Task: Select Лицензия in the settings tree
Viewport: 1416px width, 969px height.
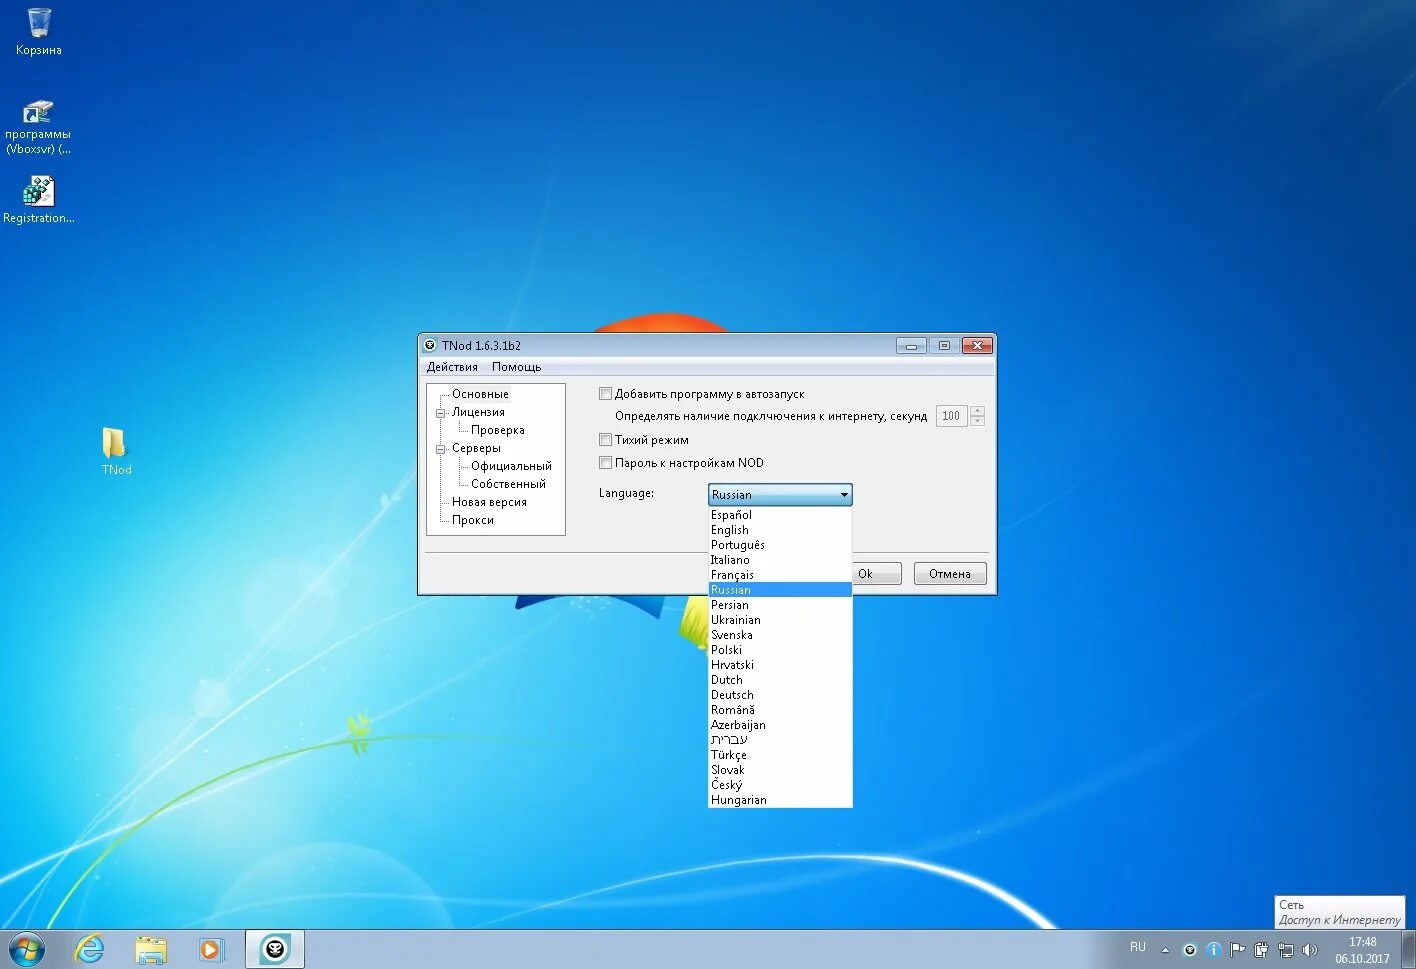Action: pyautogui.click(x=478, y=412)
